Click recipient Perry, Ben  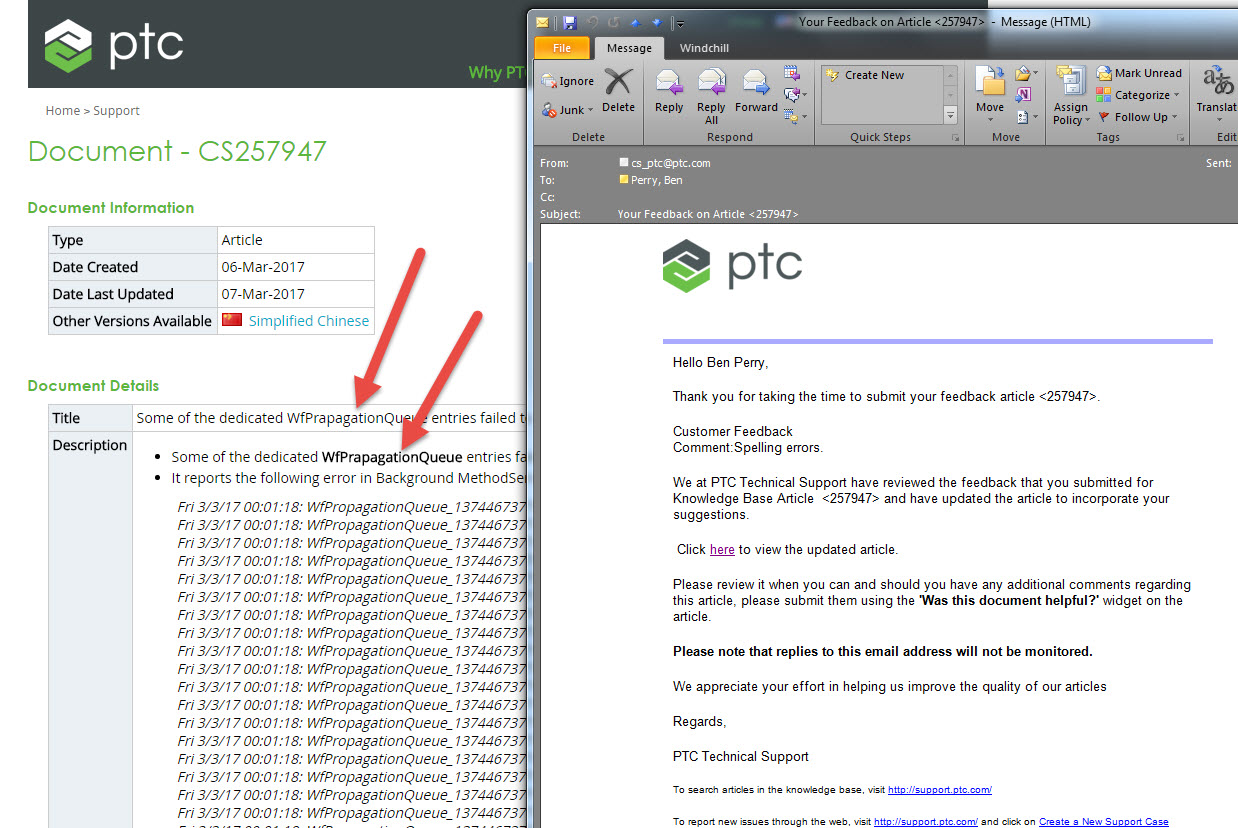(x=659, y=180)
